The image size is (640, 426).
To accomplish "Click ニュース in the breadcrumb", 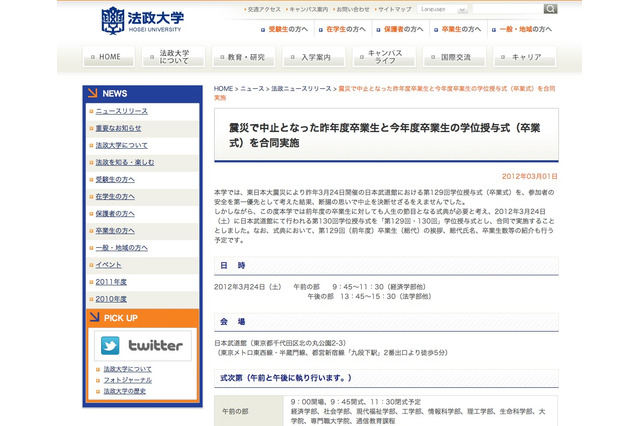I will pyautogui.click(x=252, y=89).
